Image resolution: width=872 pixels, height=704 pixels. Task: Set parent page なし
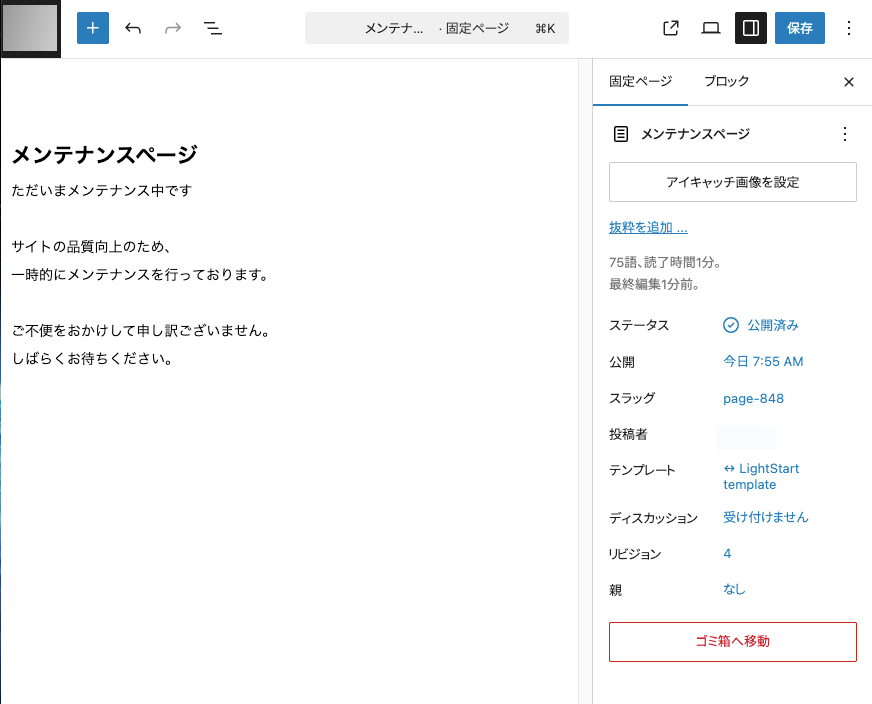[734, 589]
